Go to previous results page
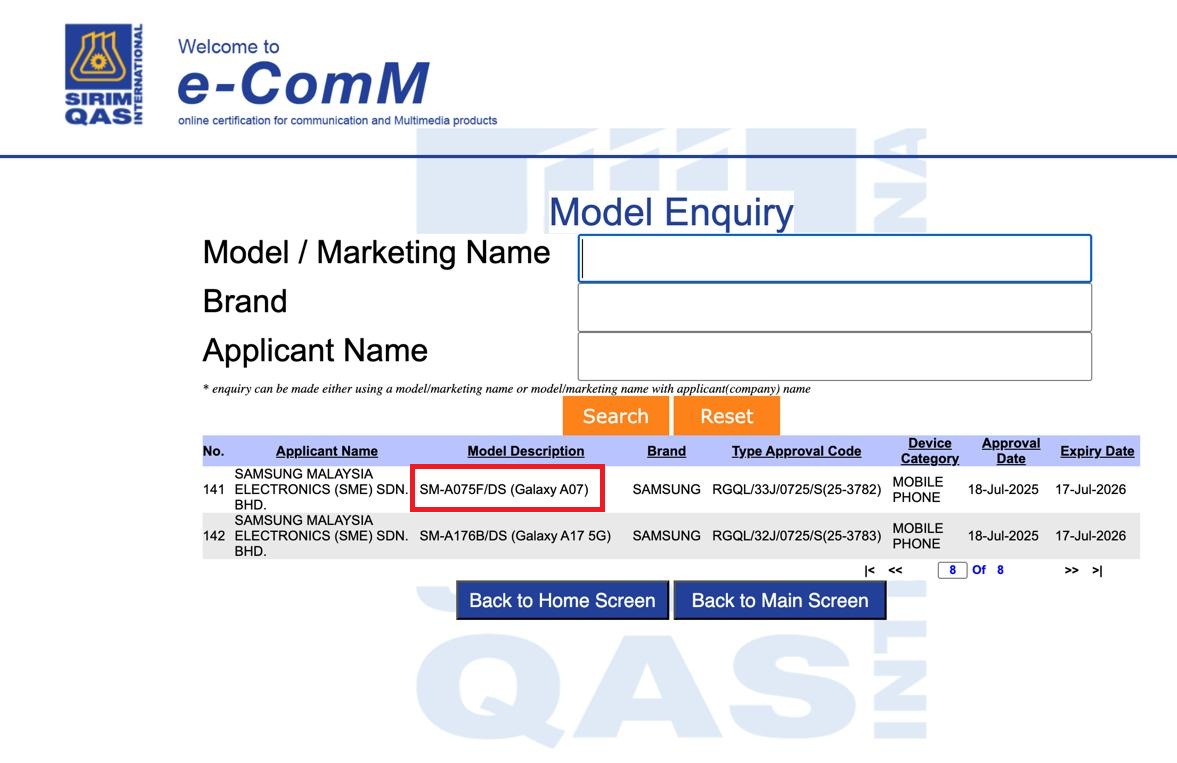1177x763 pixels. tap(895, 571)
